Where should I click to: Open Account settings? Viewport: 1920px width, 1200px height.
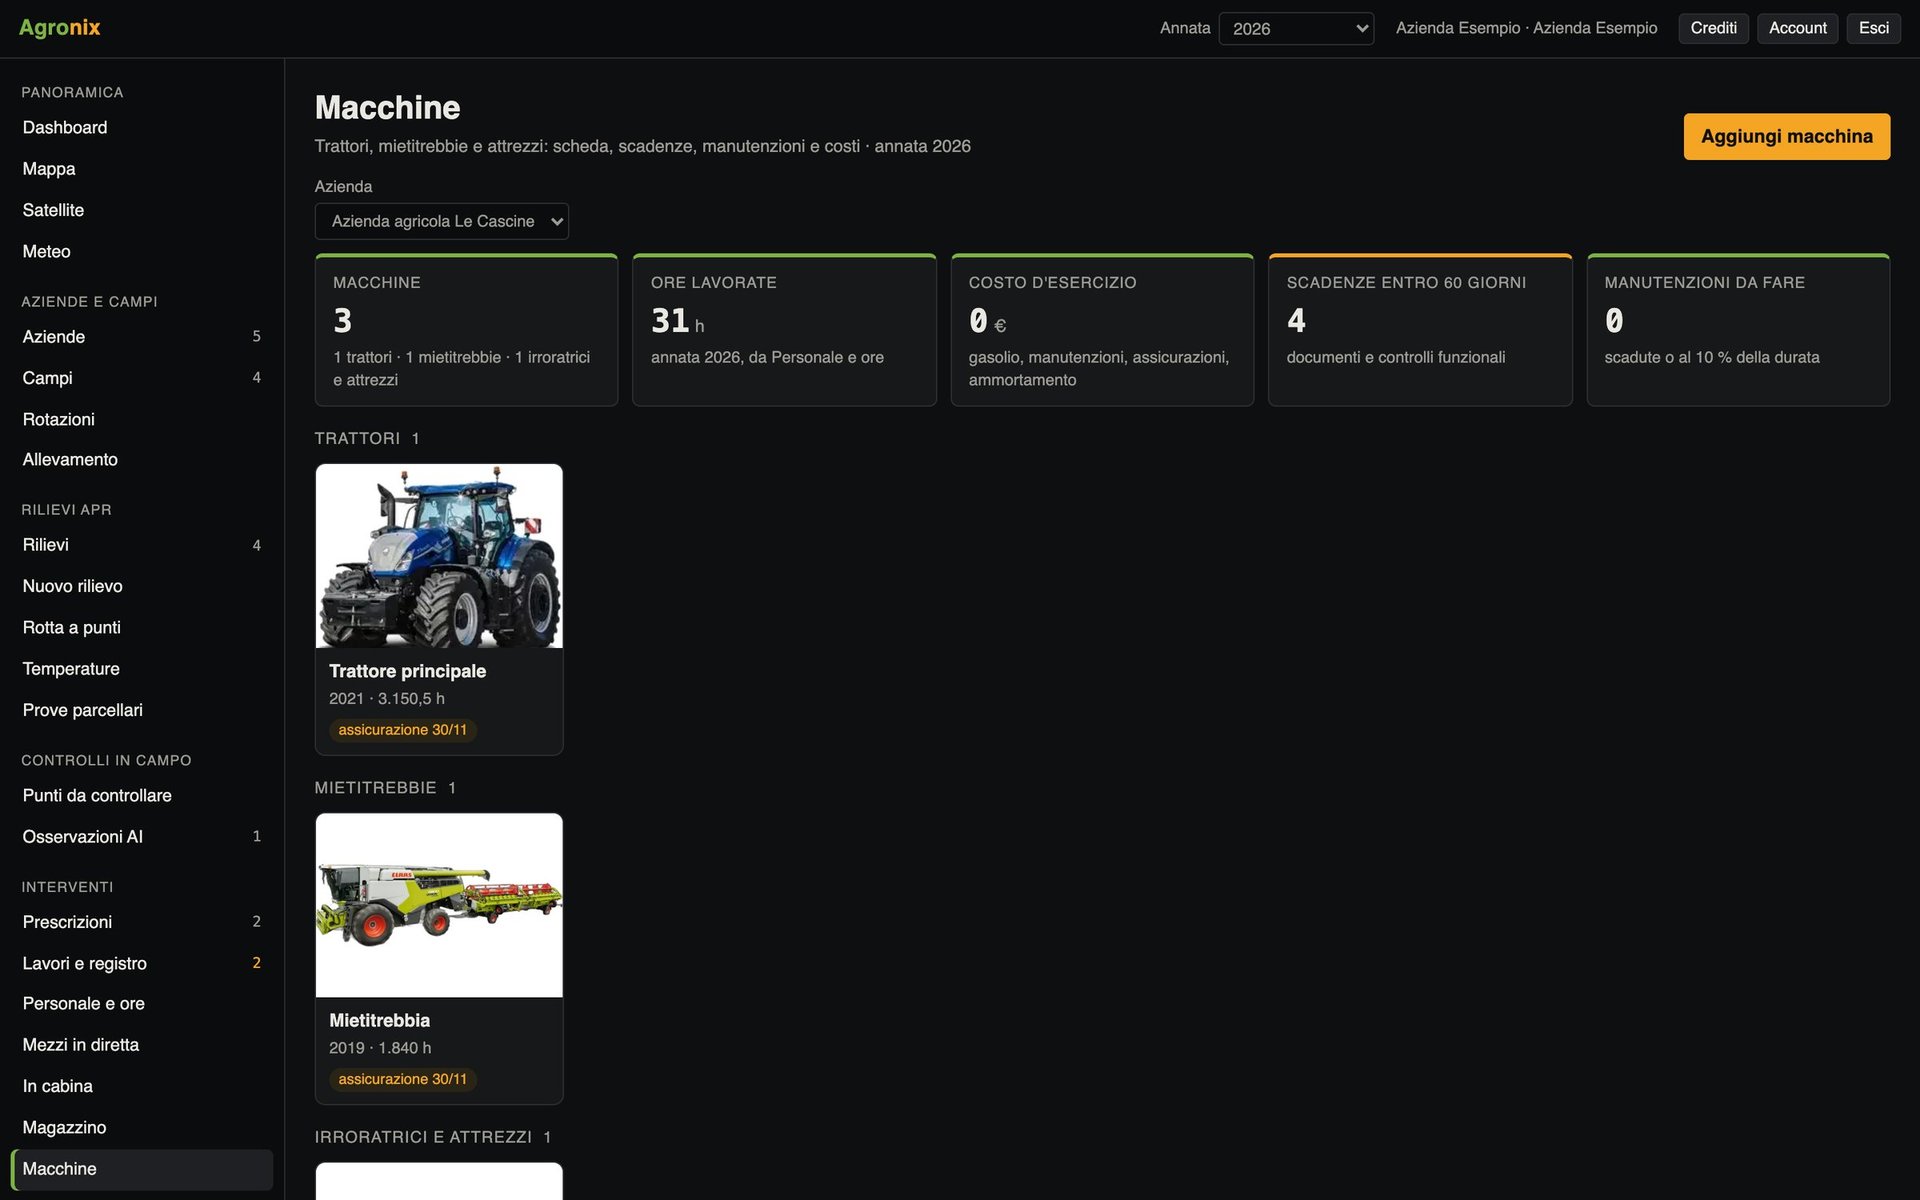click(x=1797, y=28)
